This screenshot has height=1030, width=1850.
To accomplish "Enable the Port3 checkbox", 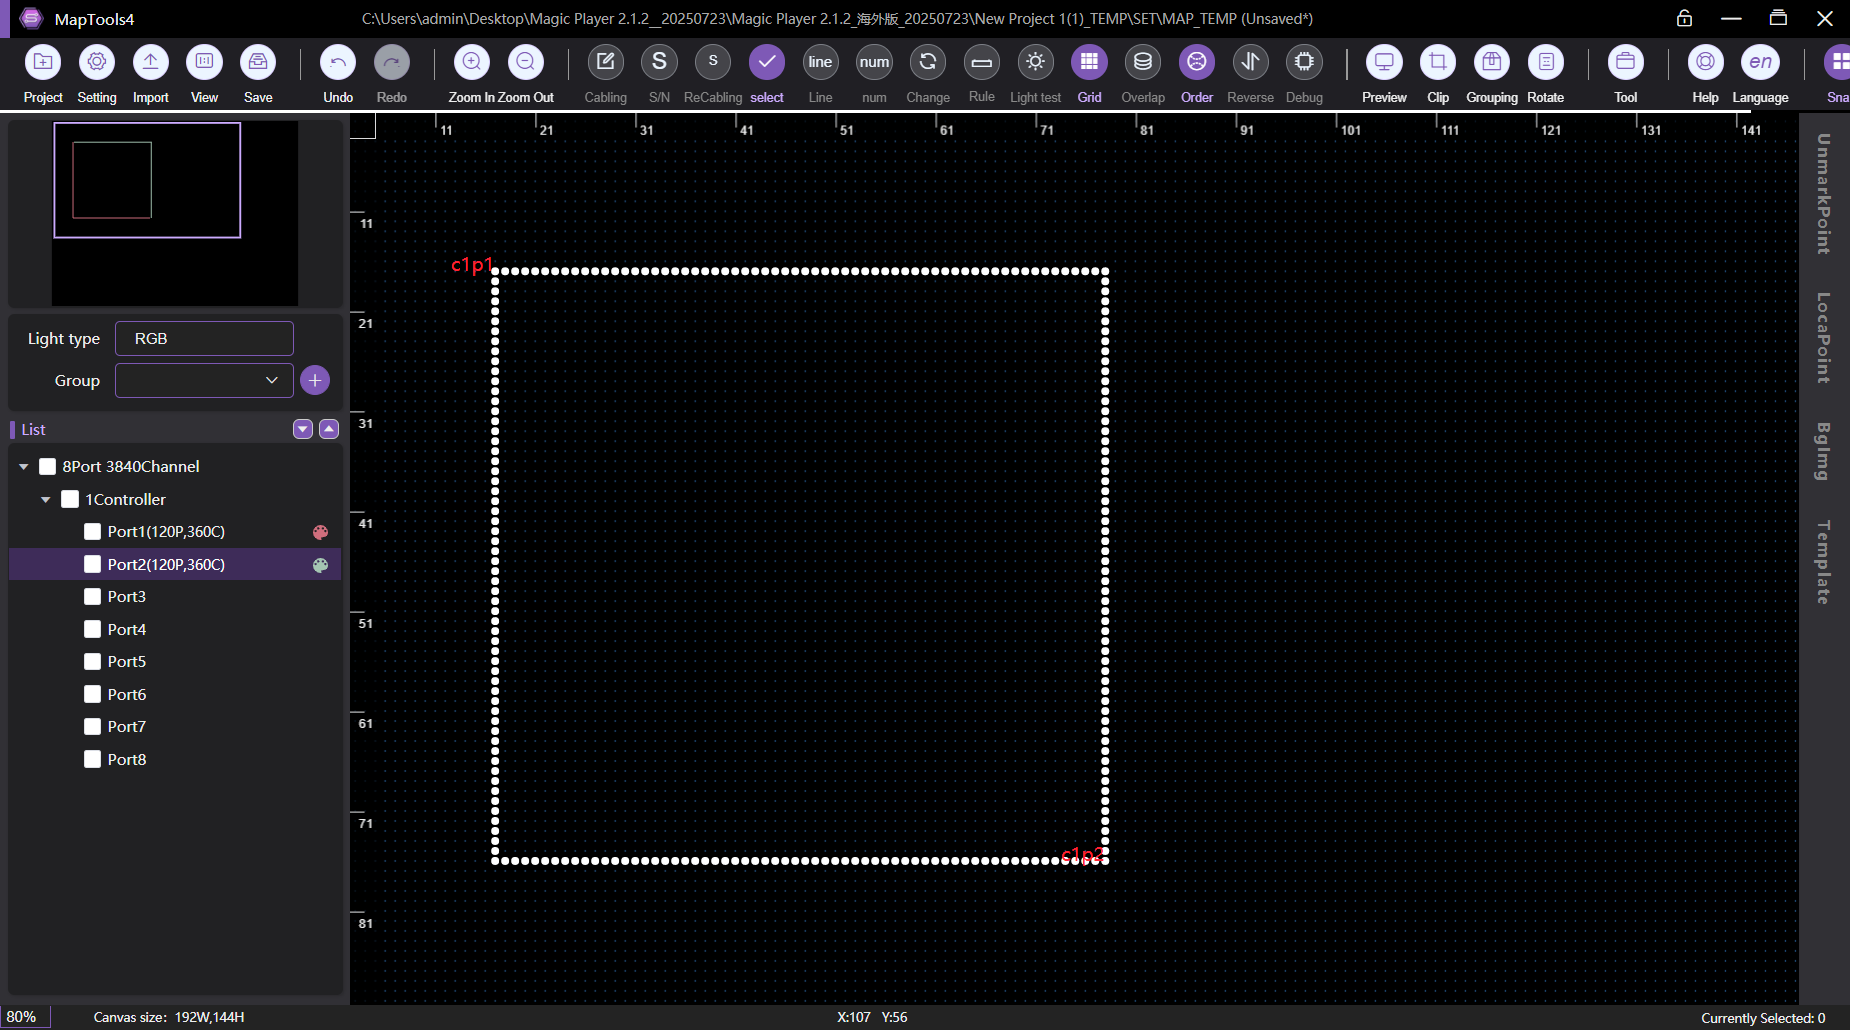I will tap(92, 597).
